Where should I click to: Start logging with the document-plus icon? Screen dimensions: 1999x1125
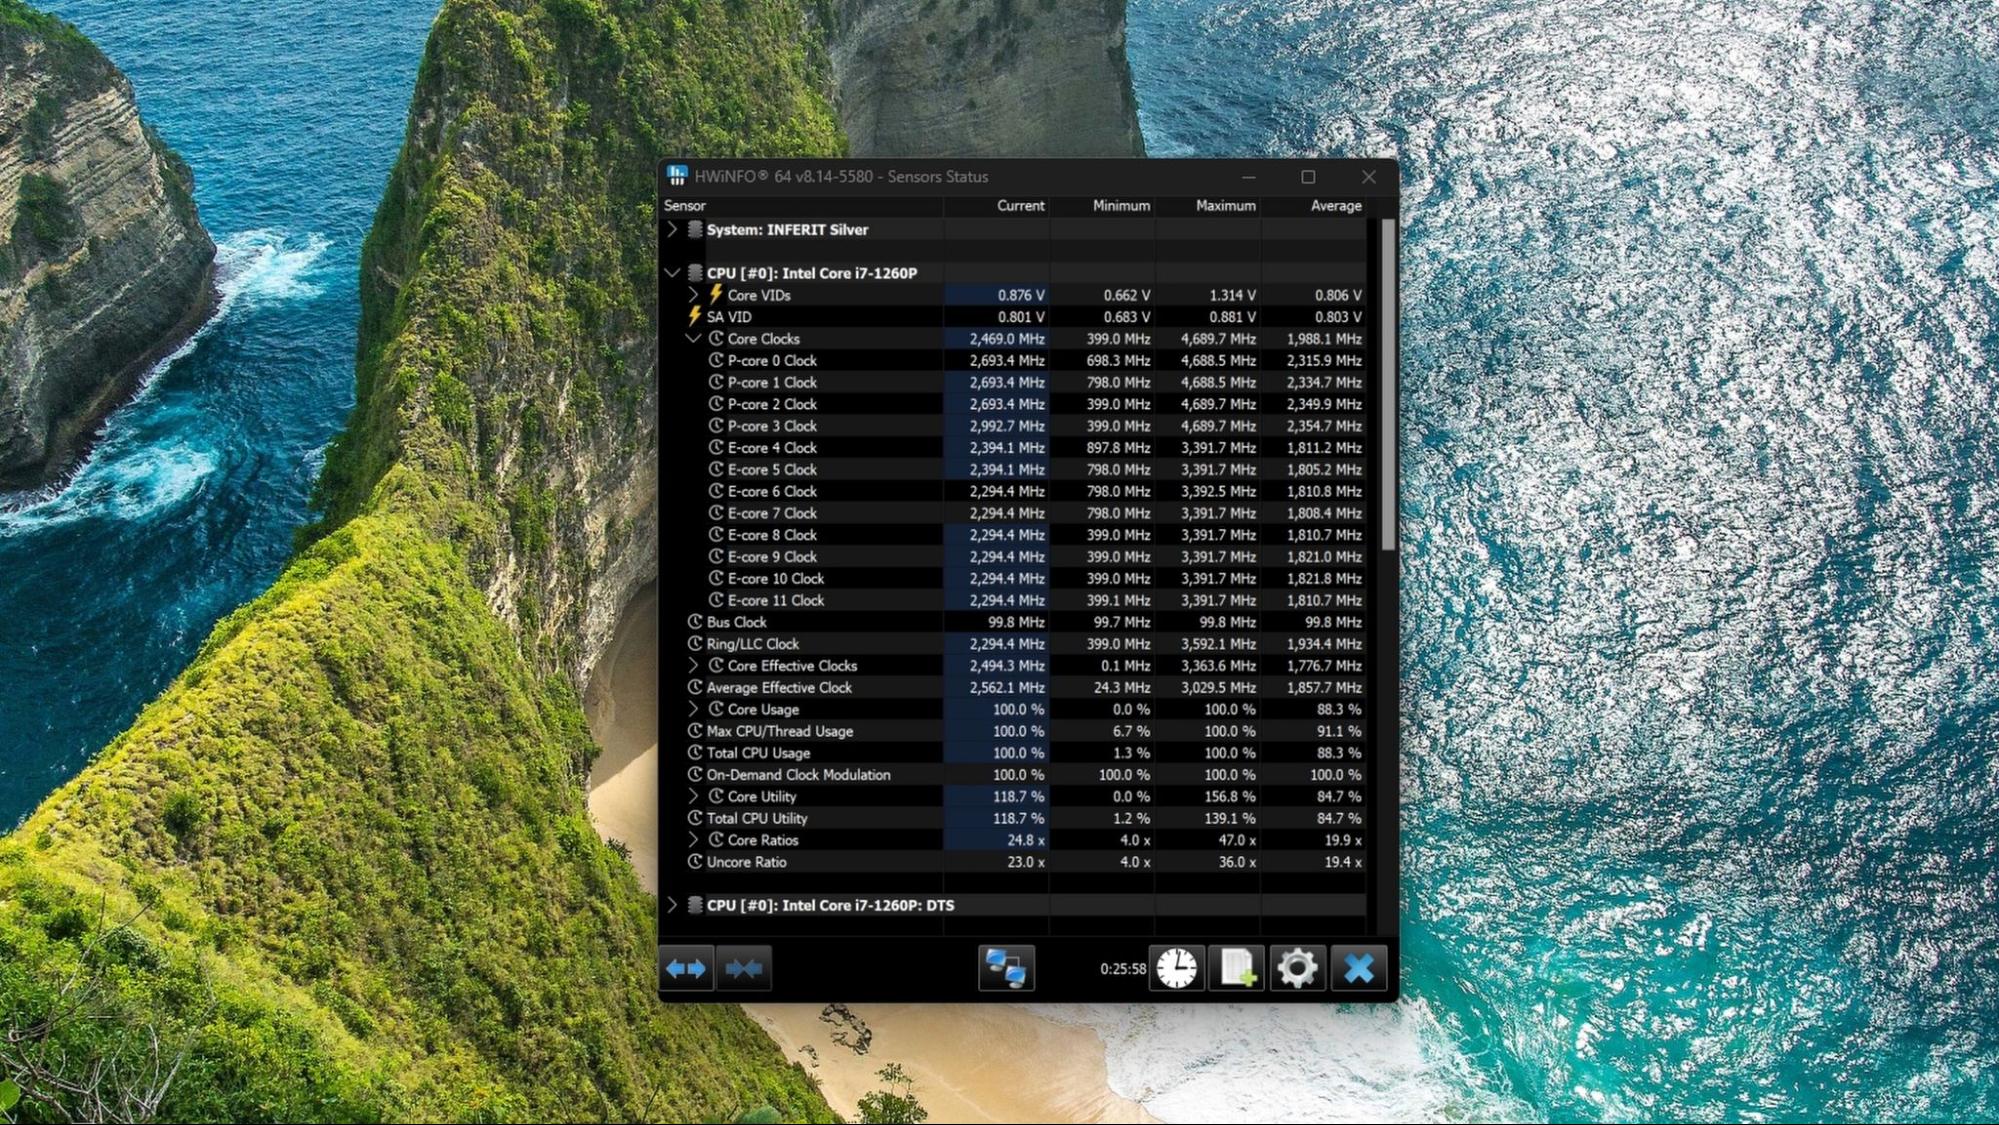click(1237, 968)
